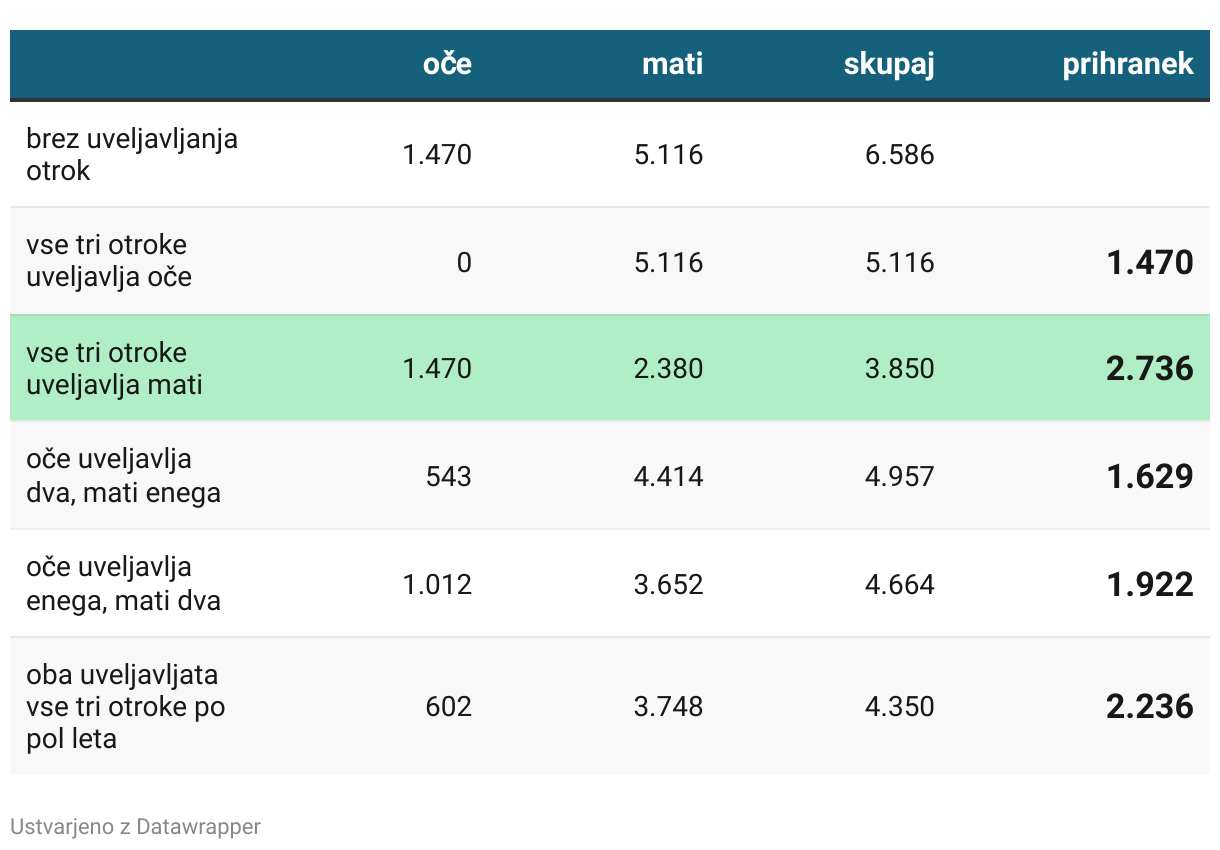Click the skupaj value 6.586
Viewport: 1220px width, 850px height.
pyautogui.click(x=900, y=155)
